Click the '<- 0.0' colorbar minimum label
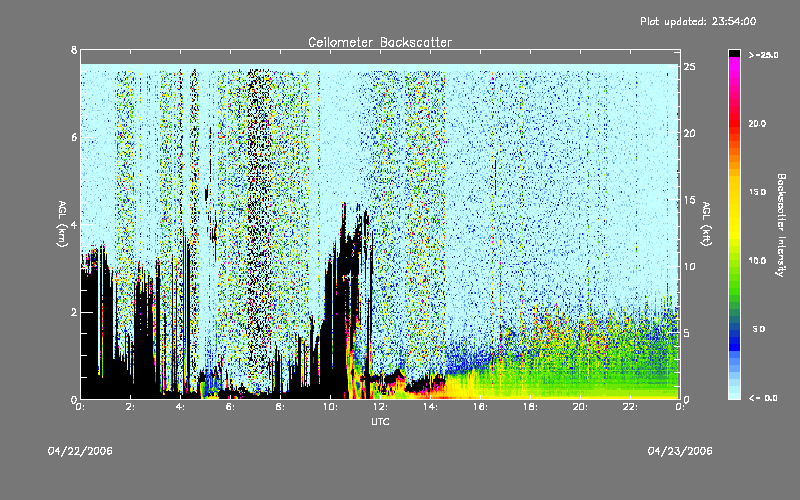This screenshot has height=500, width=800. tap(763, 398)
